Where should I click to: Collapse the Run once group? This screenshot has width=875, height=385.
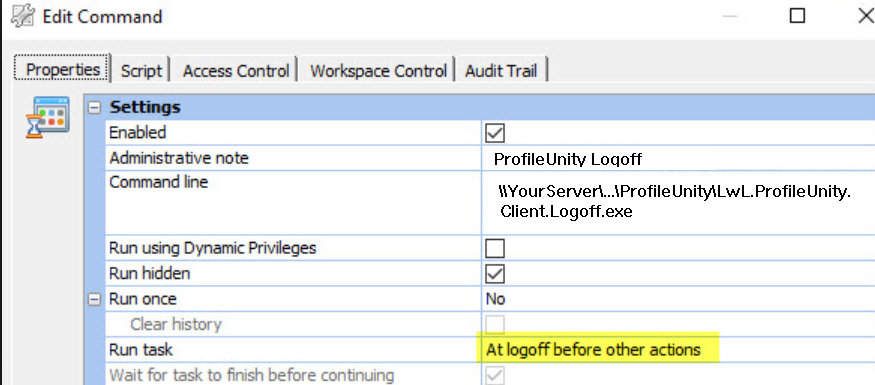point(94,299)
